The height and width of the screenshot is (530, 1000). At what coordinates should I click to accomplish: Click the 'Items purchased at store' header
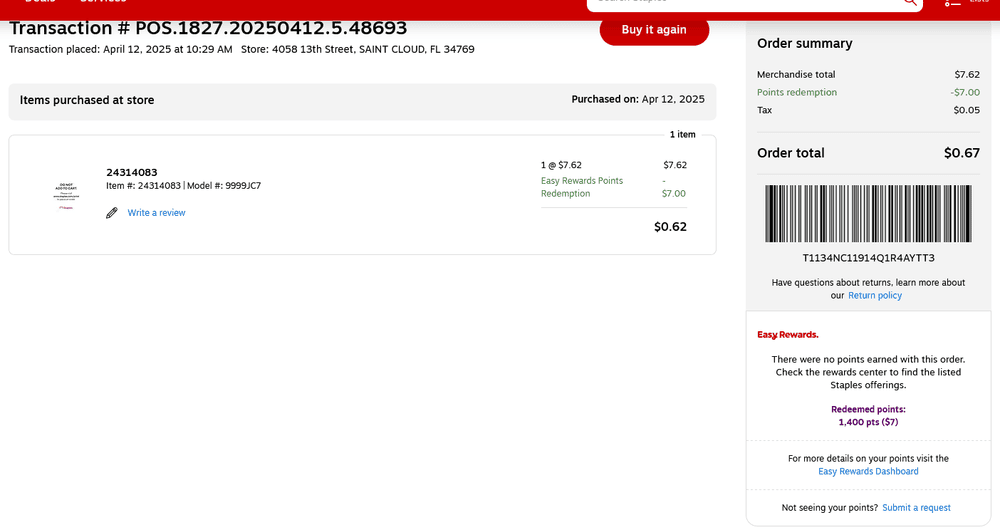87,100
